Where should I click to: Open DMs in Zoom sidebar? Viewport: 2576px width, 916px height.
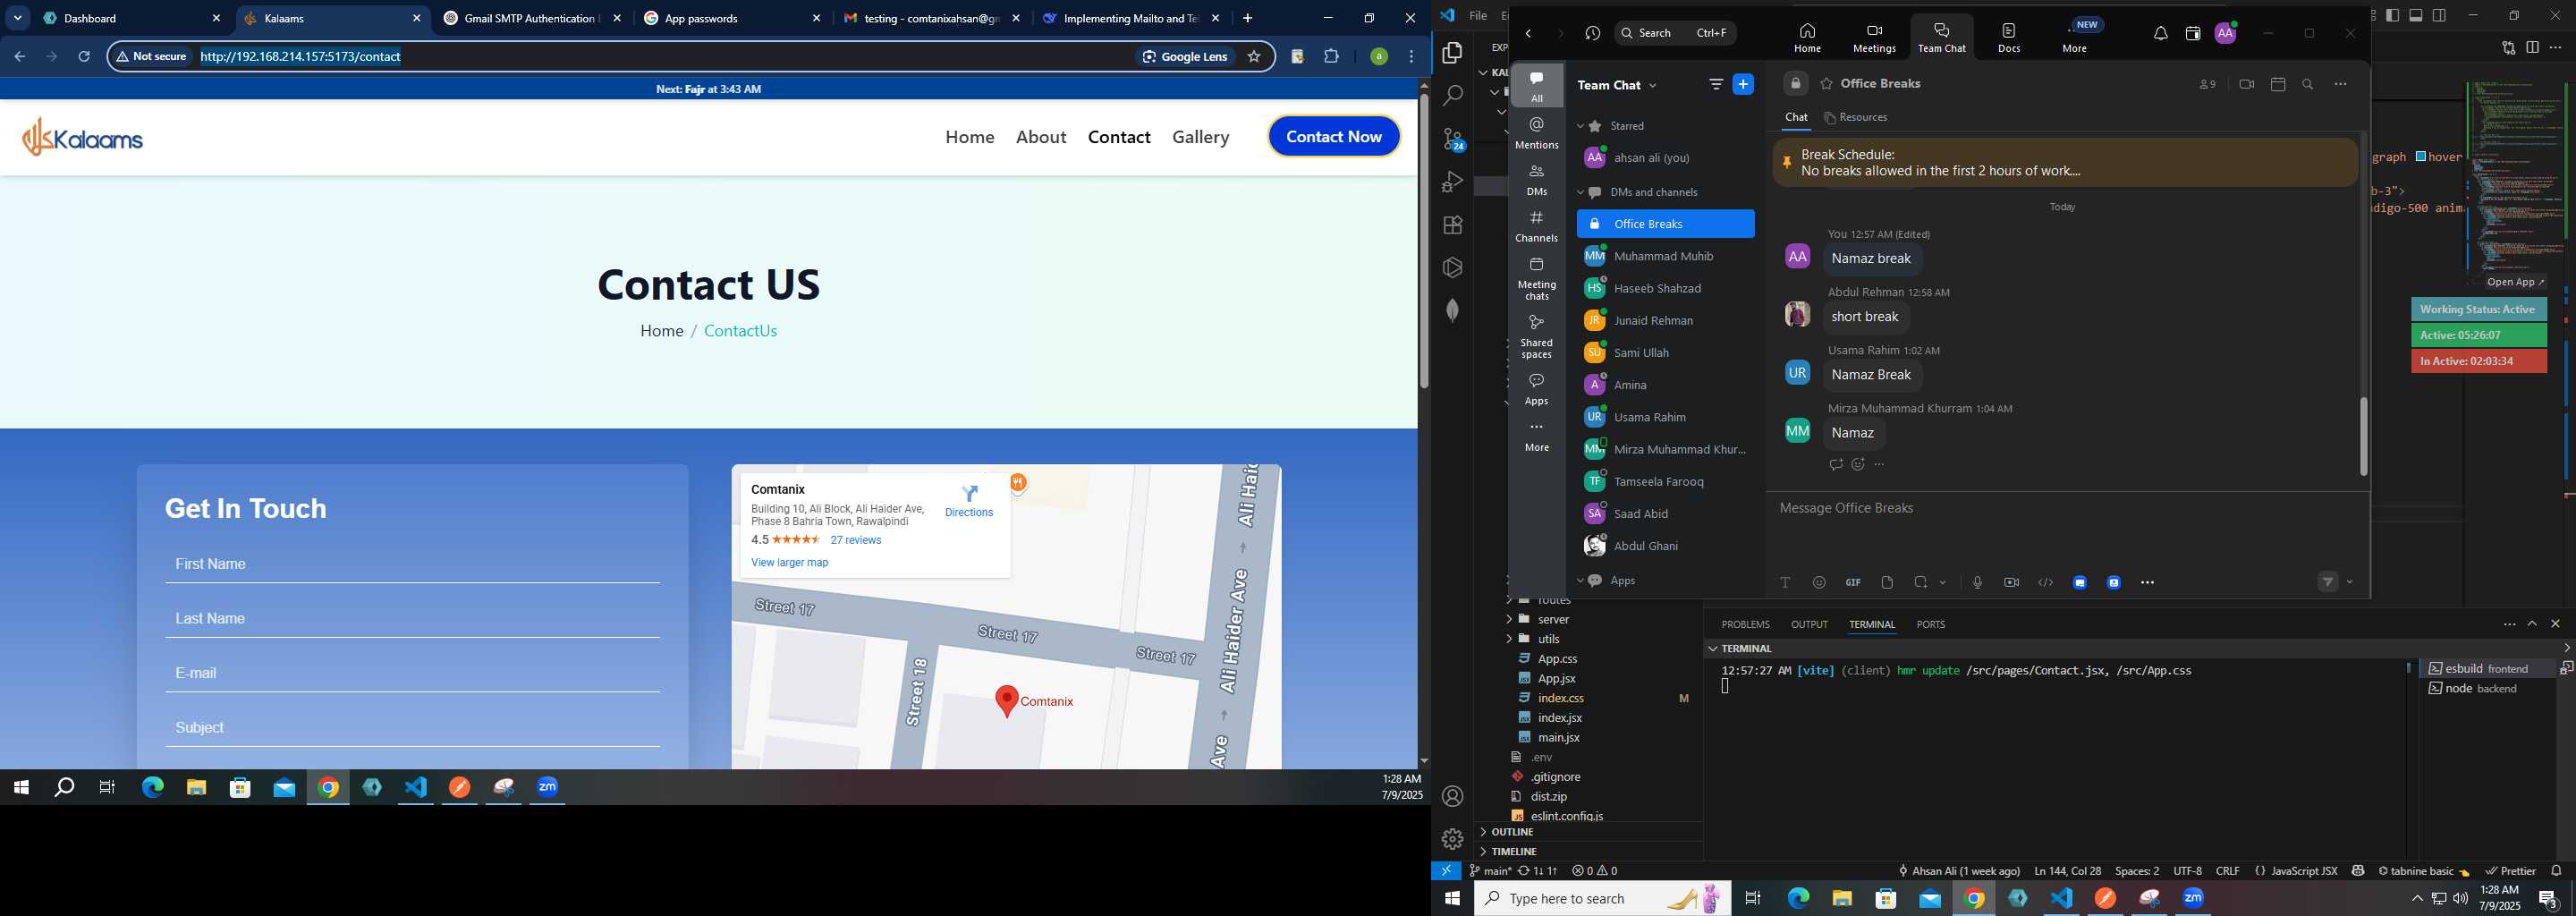pyautogui.click(x=1536, y=179)
